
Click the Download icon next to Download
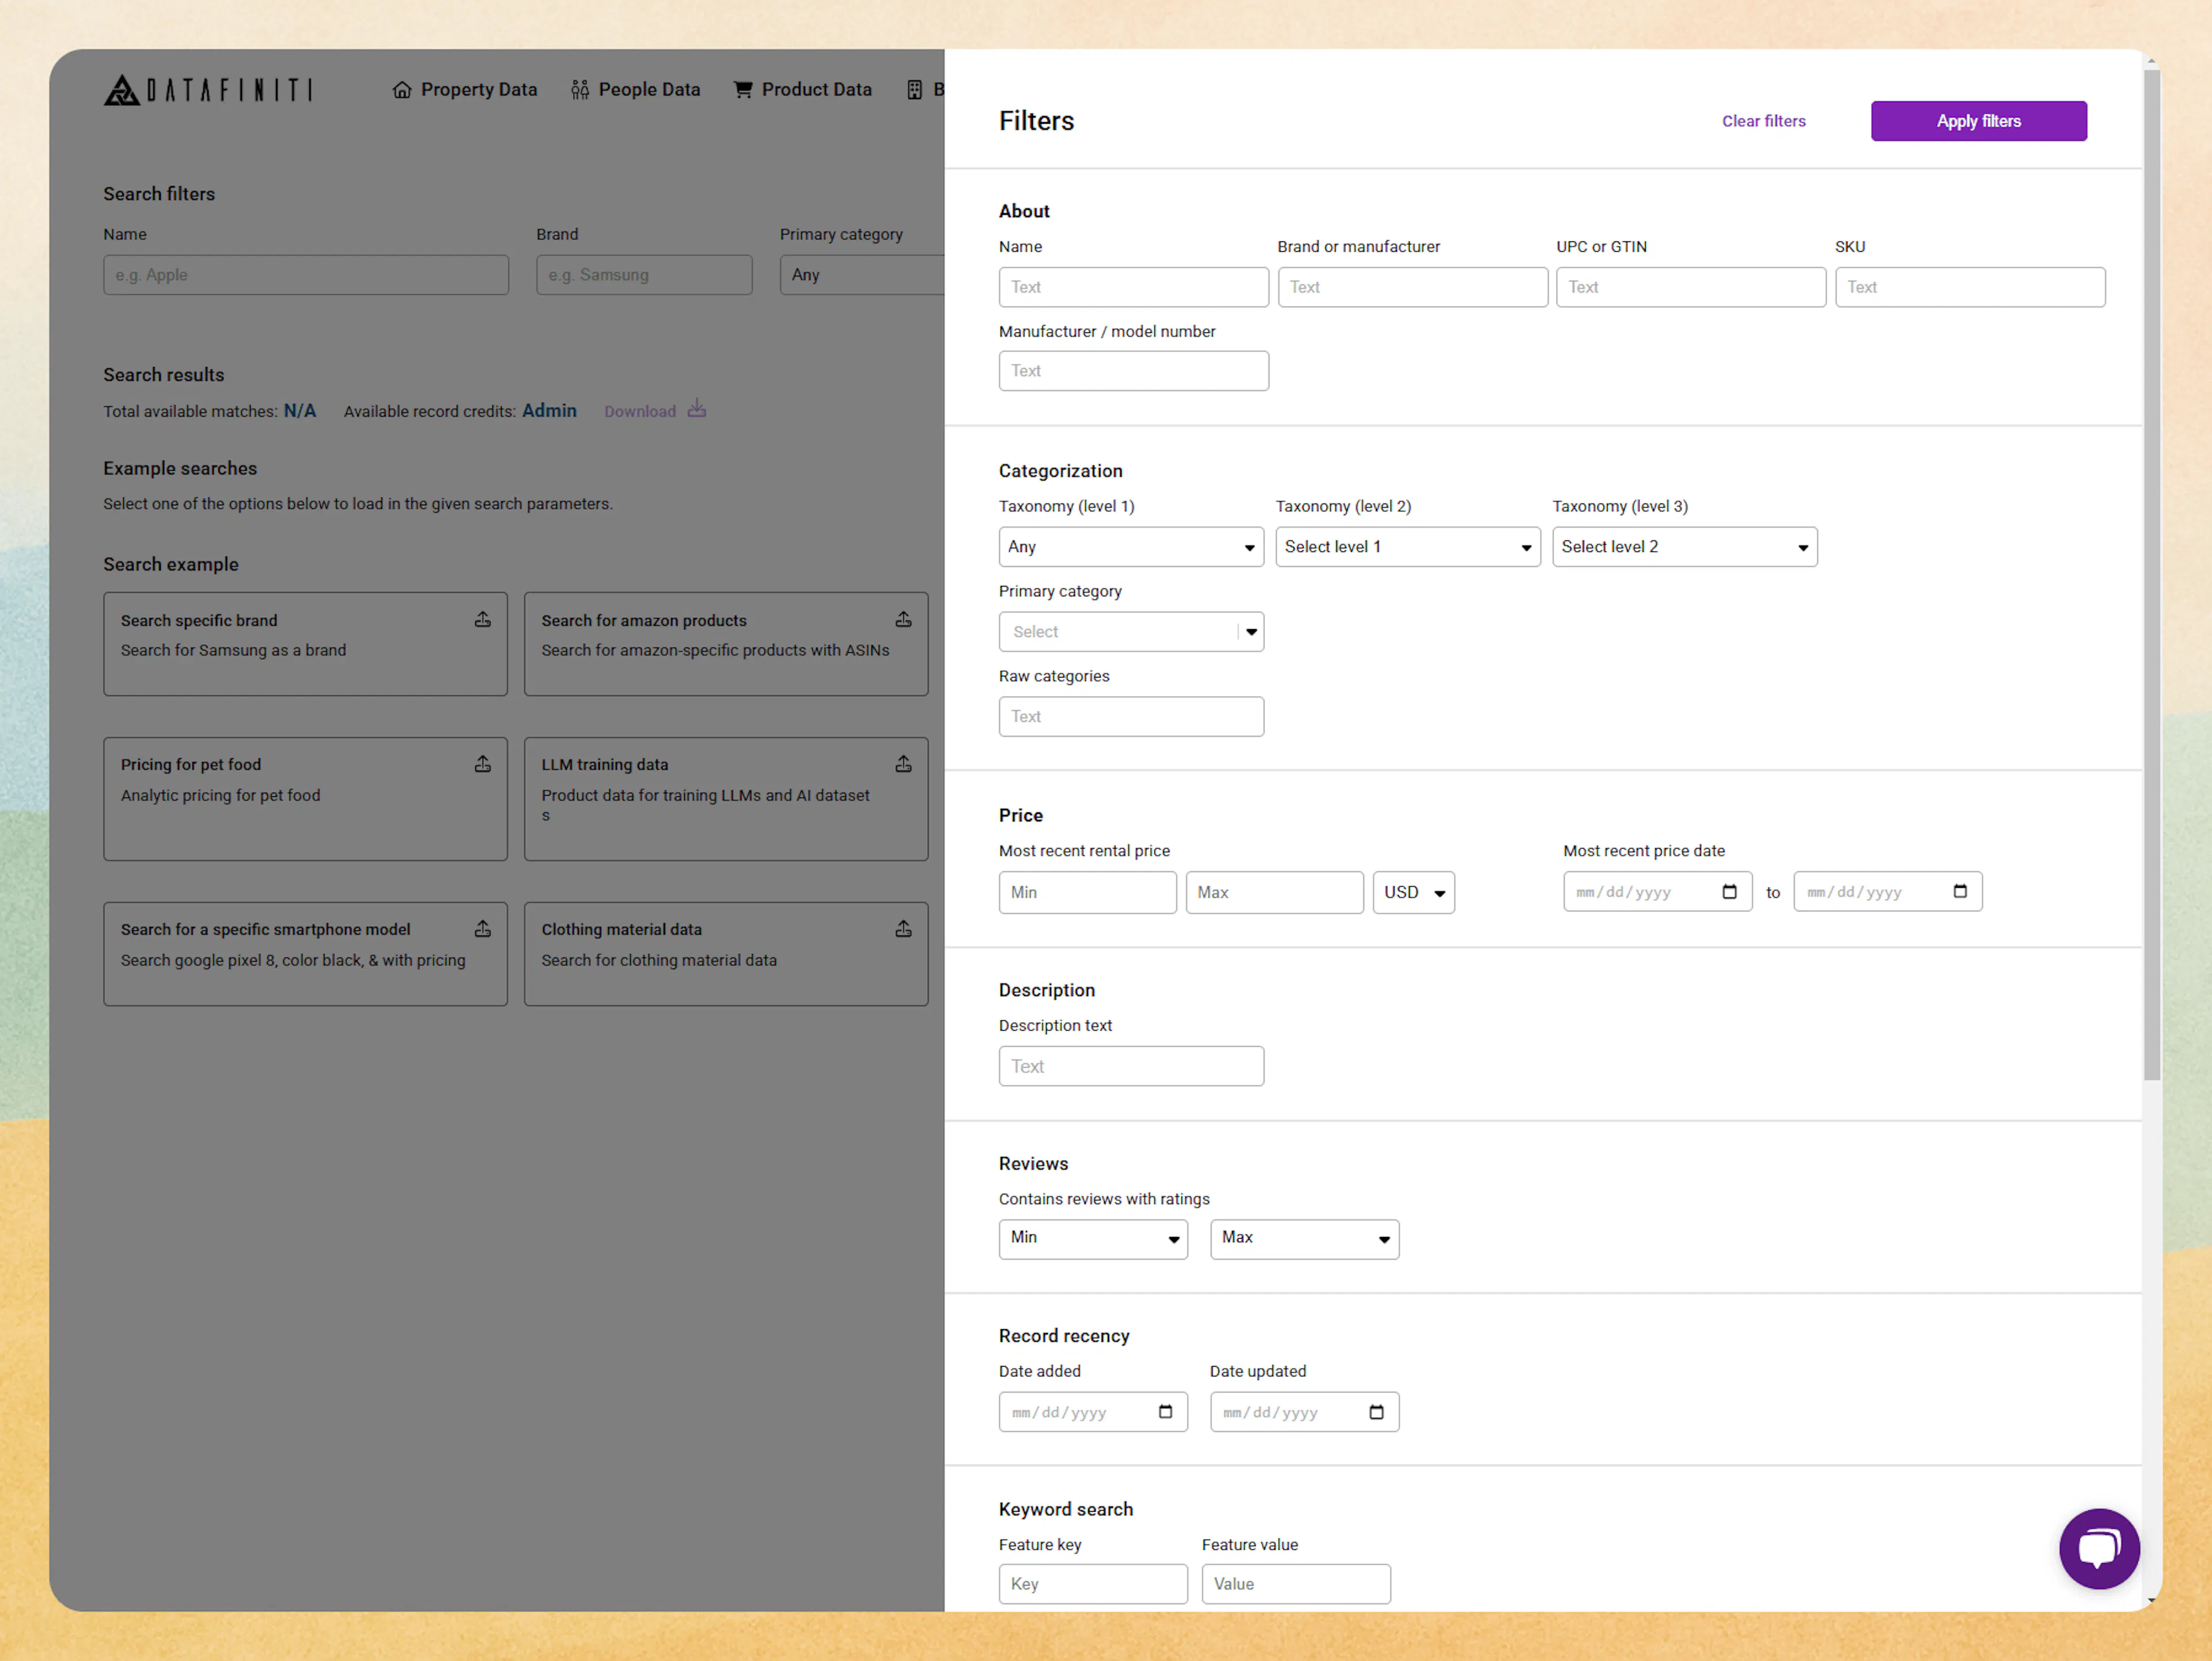696,409
